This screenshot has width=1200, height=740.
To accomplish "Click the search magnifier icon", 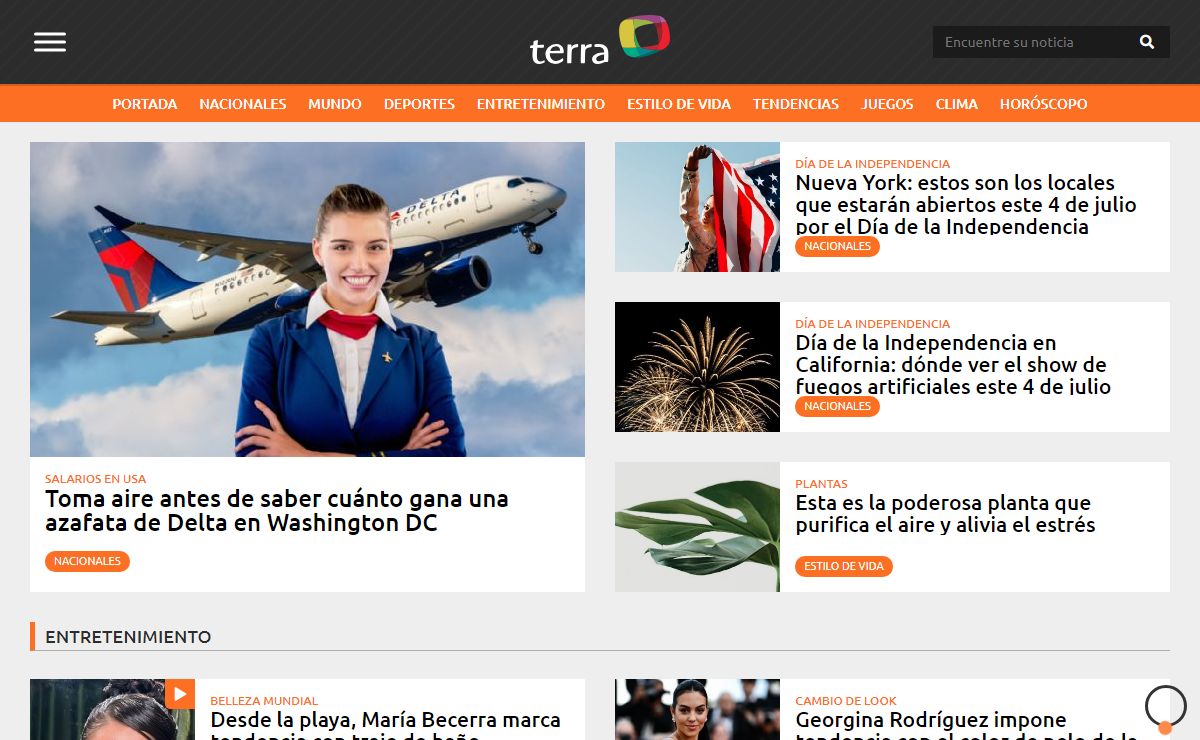I will tap(1147, 42).
